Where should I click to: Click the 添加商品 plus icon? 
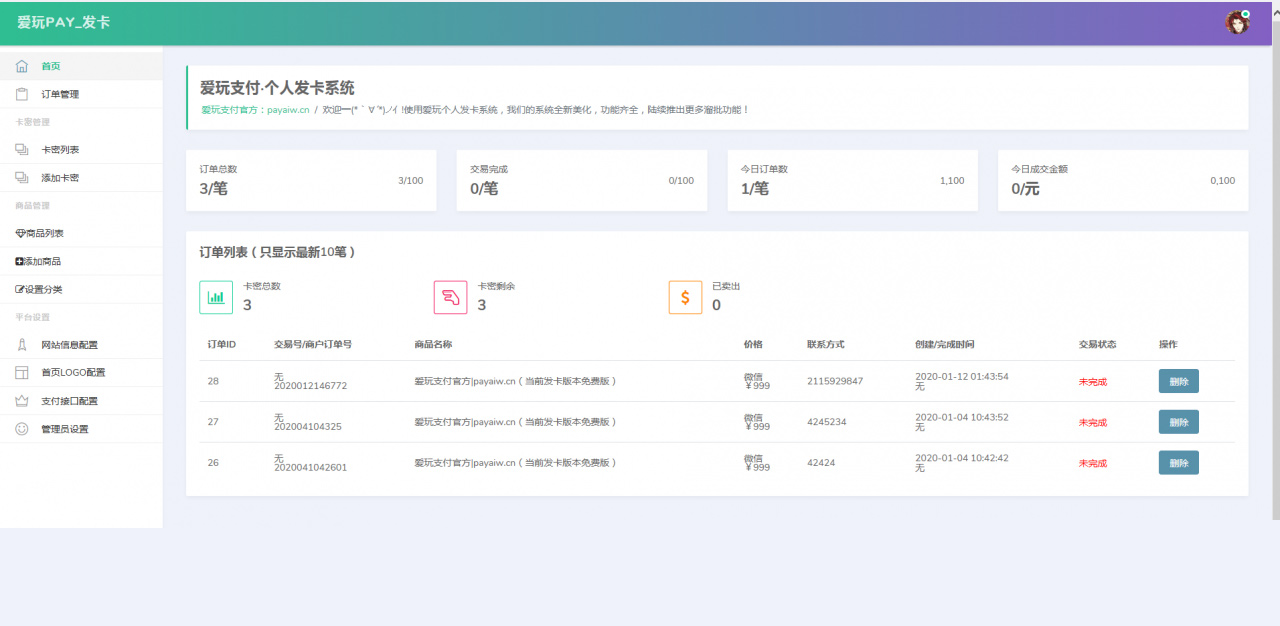click(x=22, y=261)
